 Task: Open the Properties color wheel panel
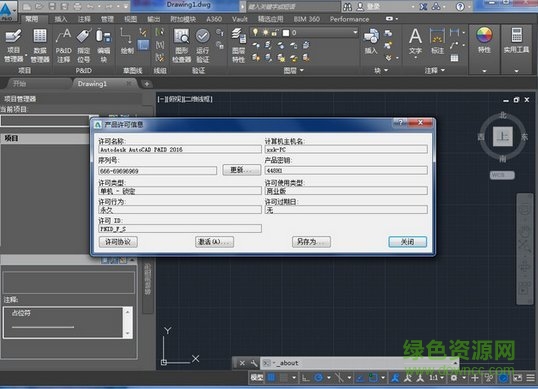pos(484,40)
